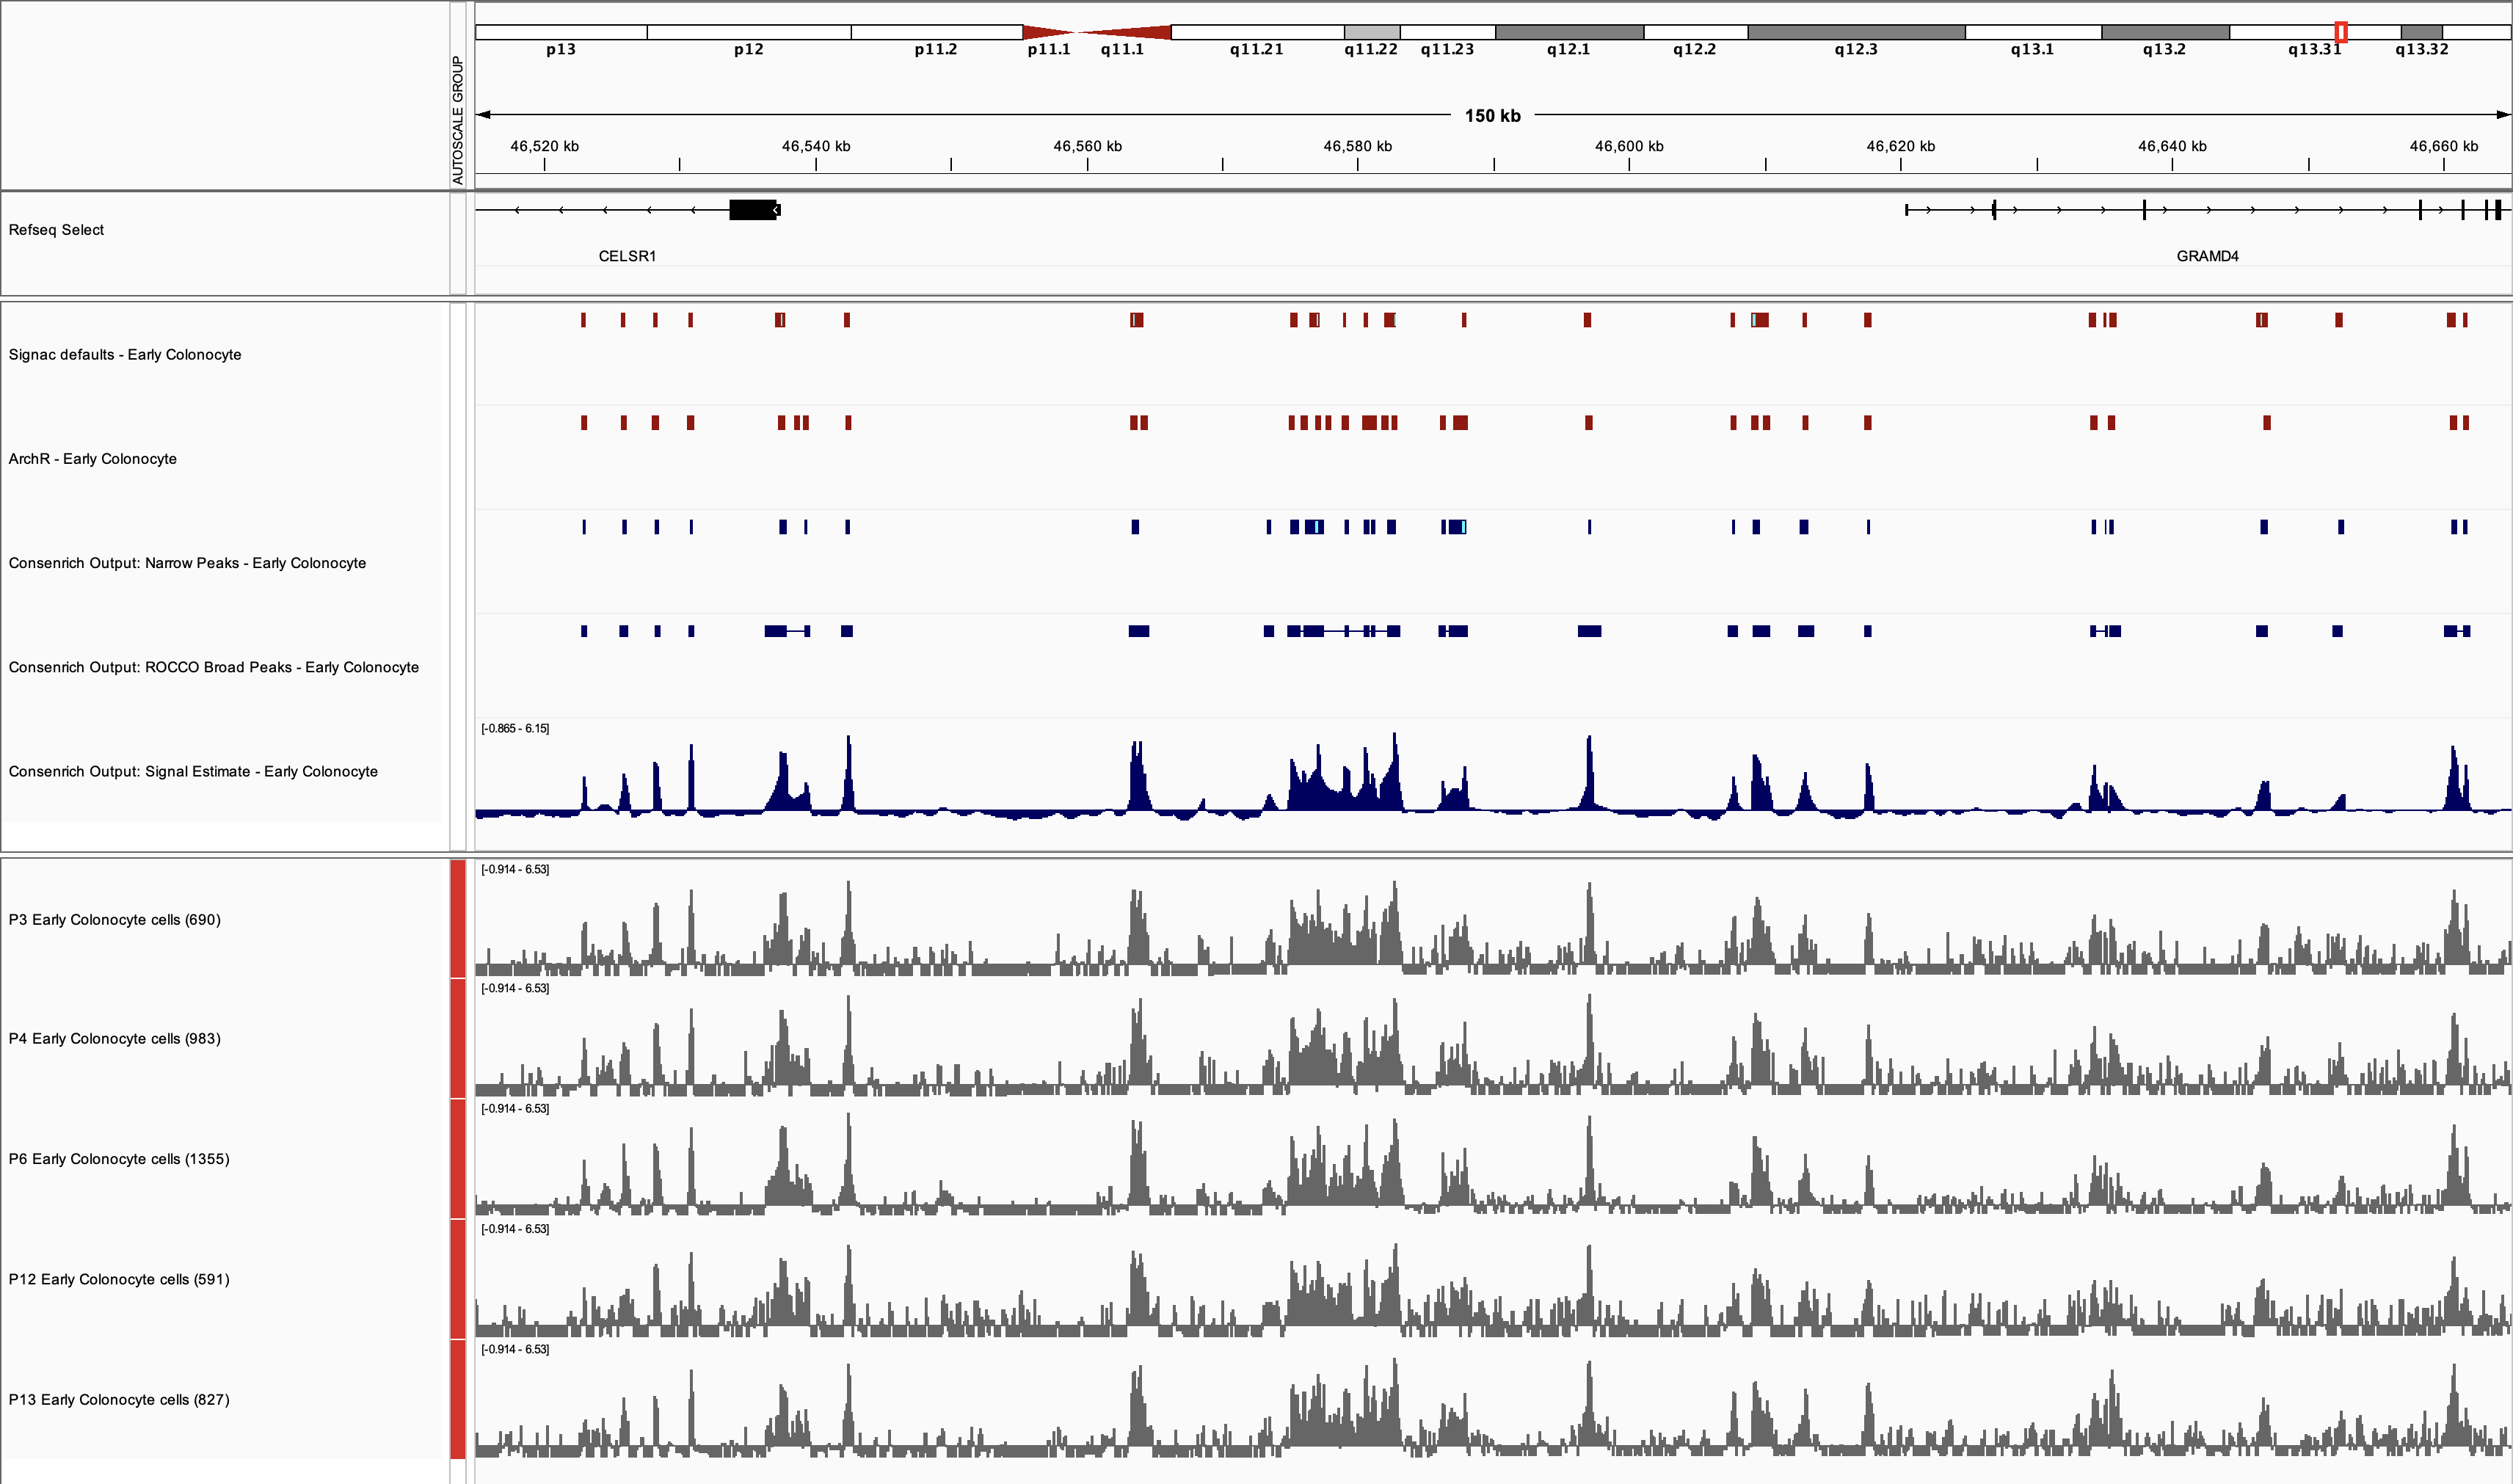Select the P13 Early Colonocyte cells (827) track
This screenshot has width=2513, height=1484.
tap(119, 1399)
